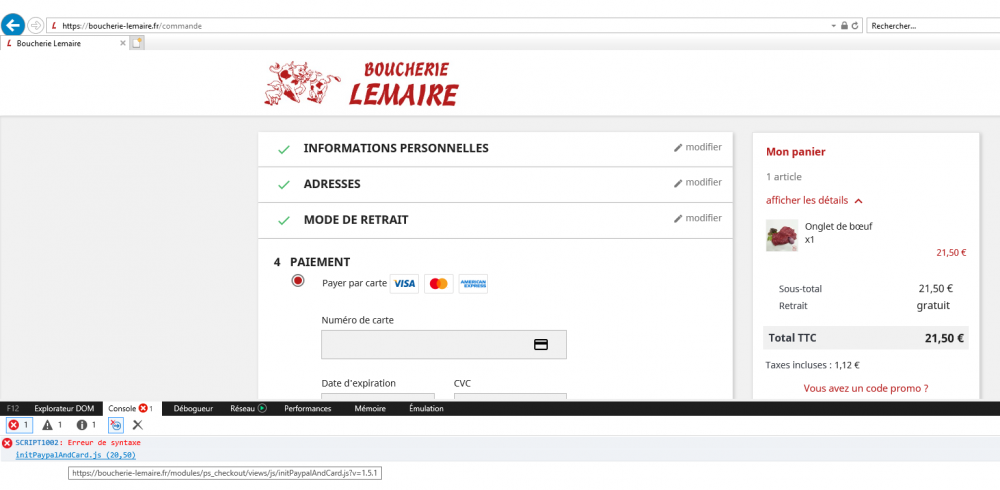
Task: Open the Débogueur developer tab
Action: tap(193, 408)
